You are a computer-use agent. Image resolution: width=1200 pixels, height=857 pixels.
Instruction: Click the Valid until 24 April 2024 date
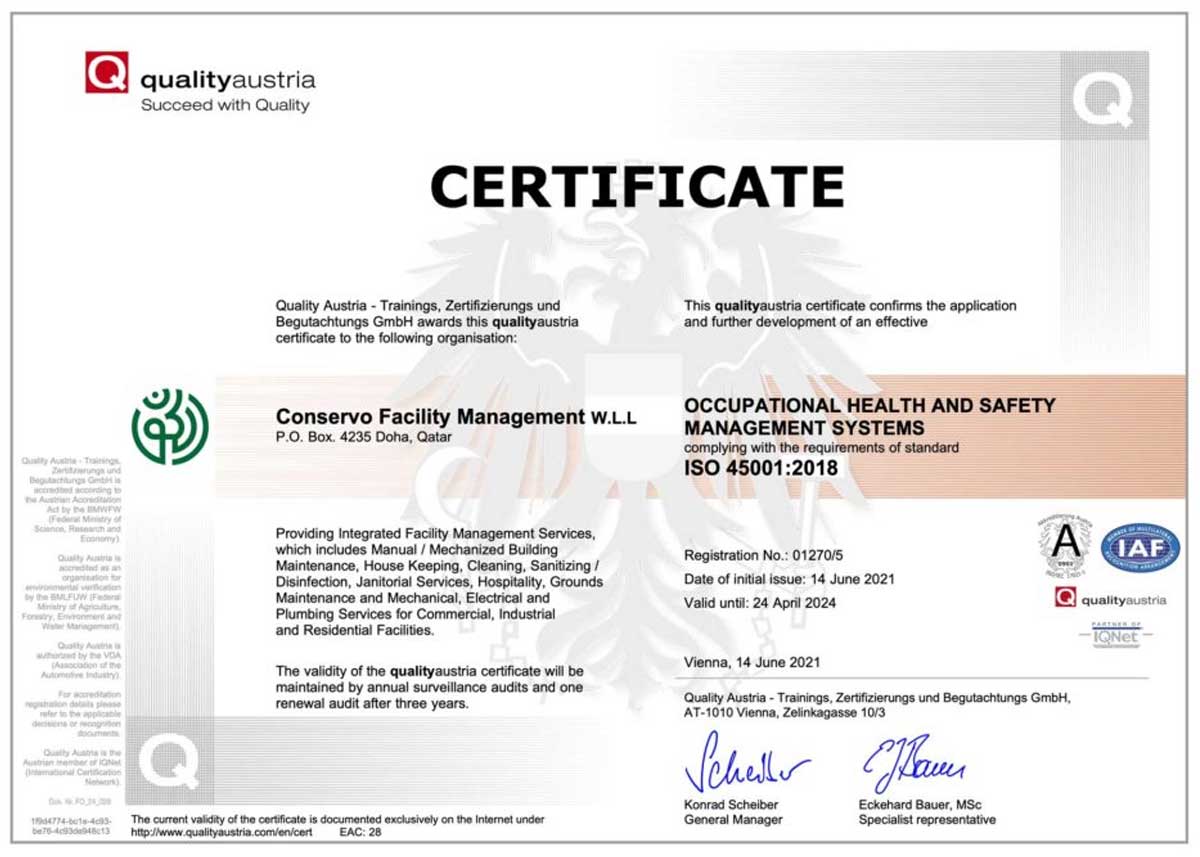coord(760,603)
